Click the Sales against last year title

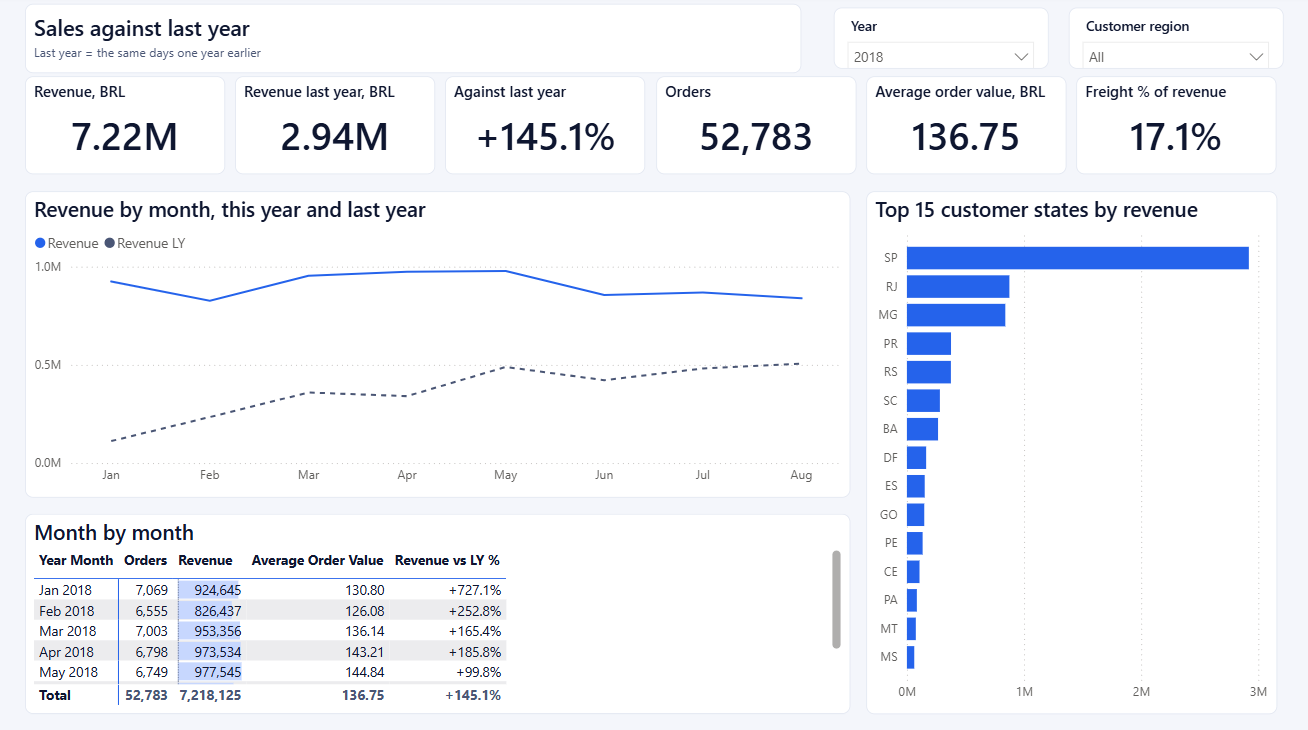142,29
